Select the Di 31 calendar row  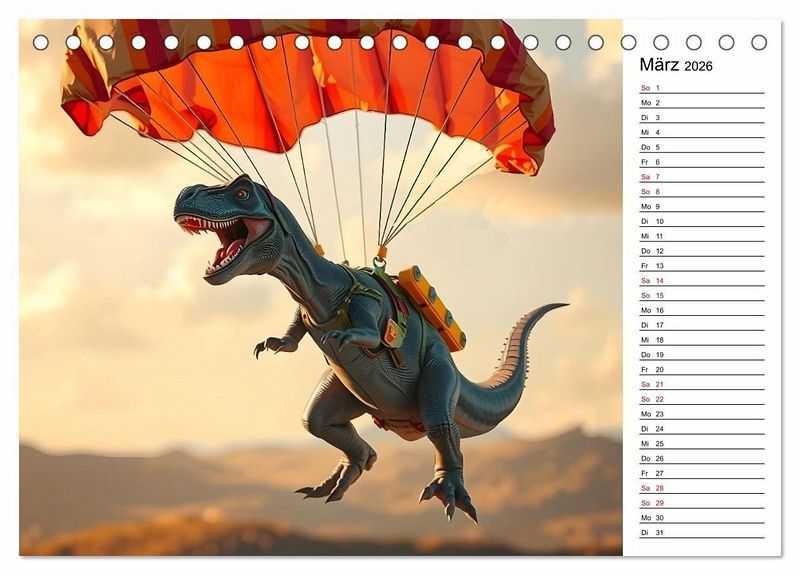701,532
